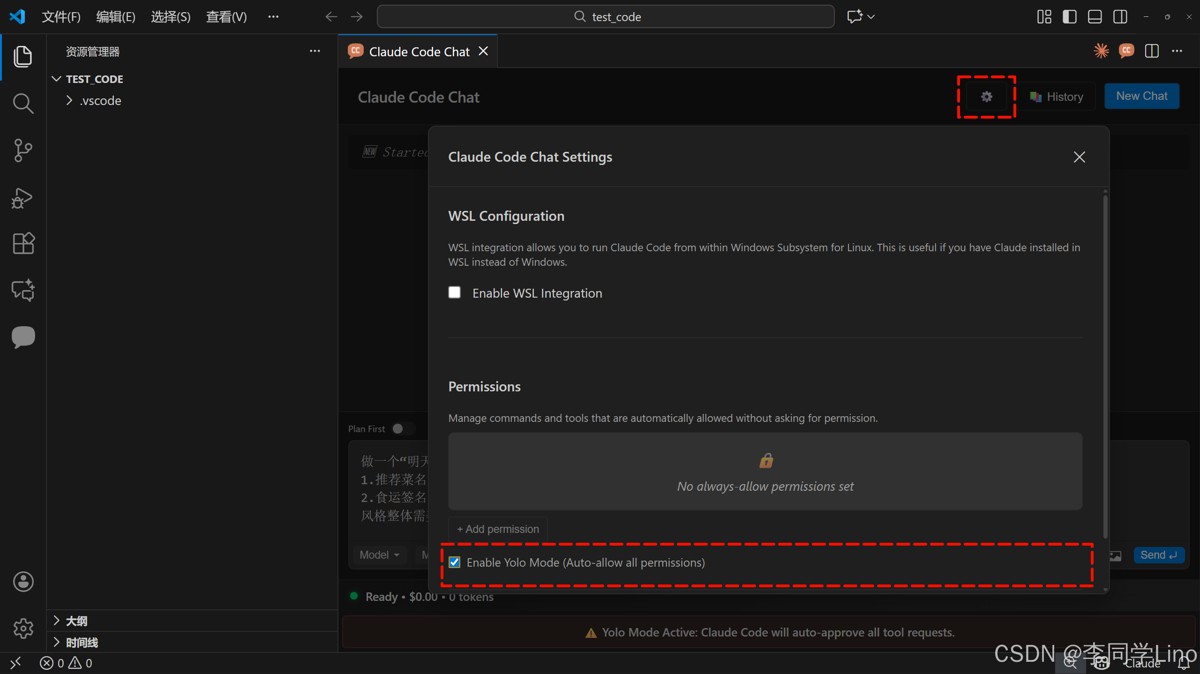Open the chat sparkle view in the activity bar
Screen dimensions: 1200x674
click(23, 290)
